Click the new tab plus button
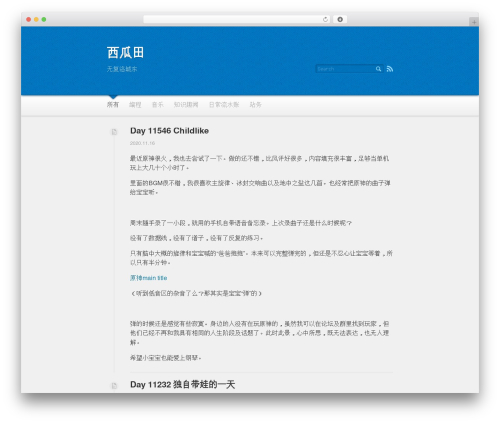Screen dimensions: 500x423 (474, 22)
